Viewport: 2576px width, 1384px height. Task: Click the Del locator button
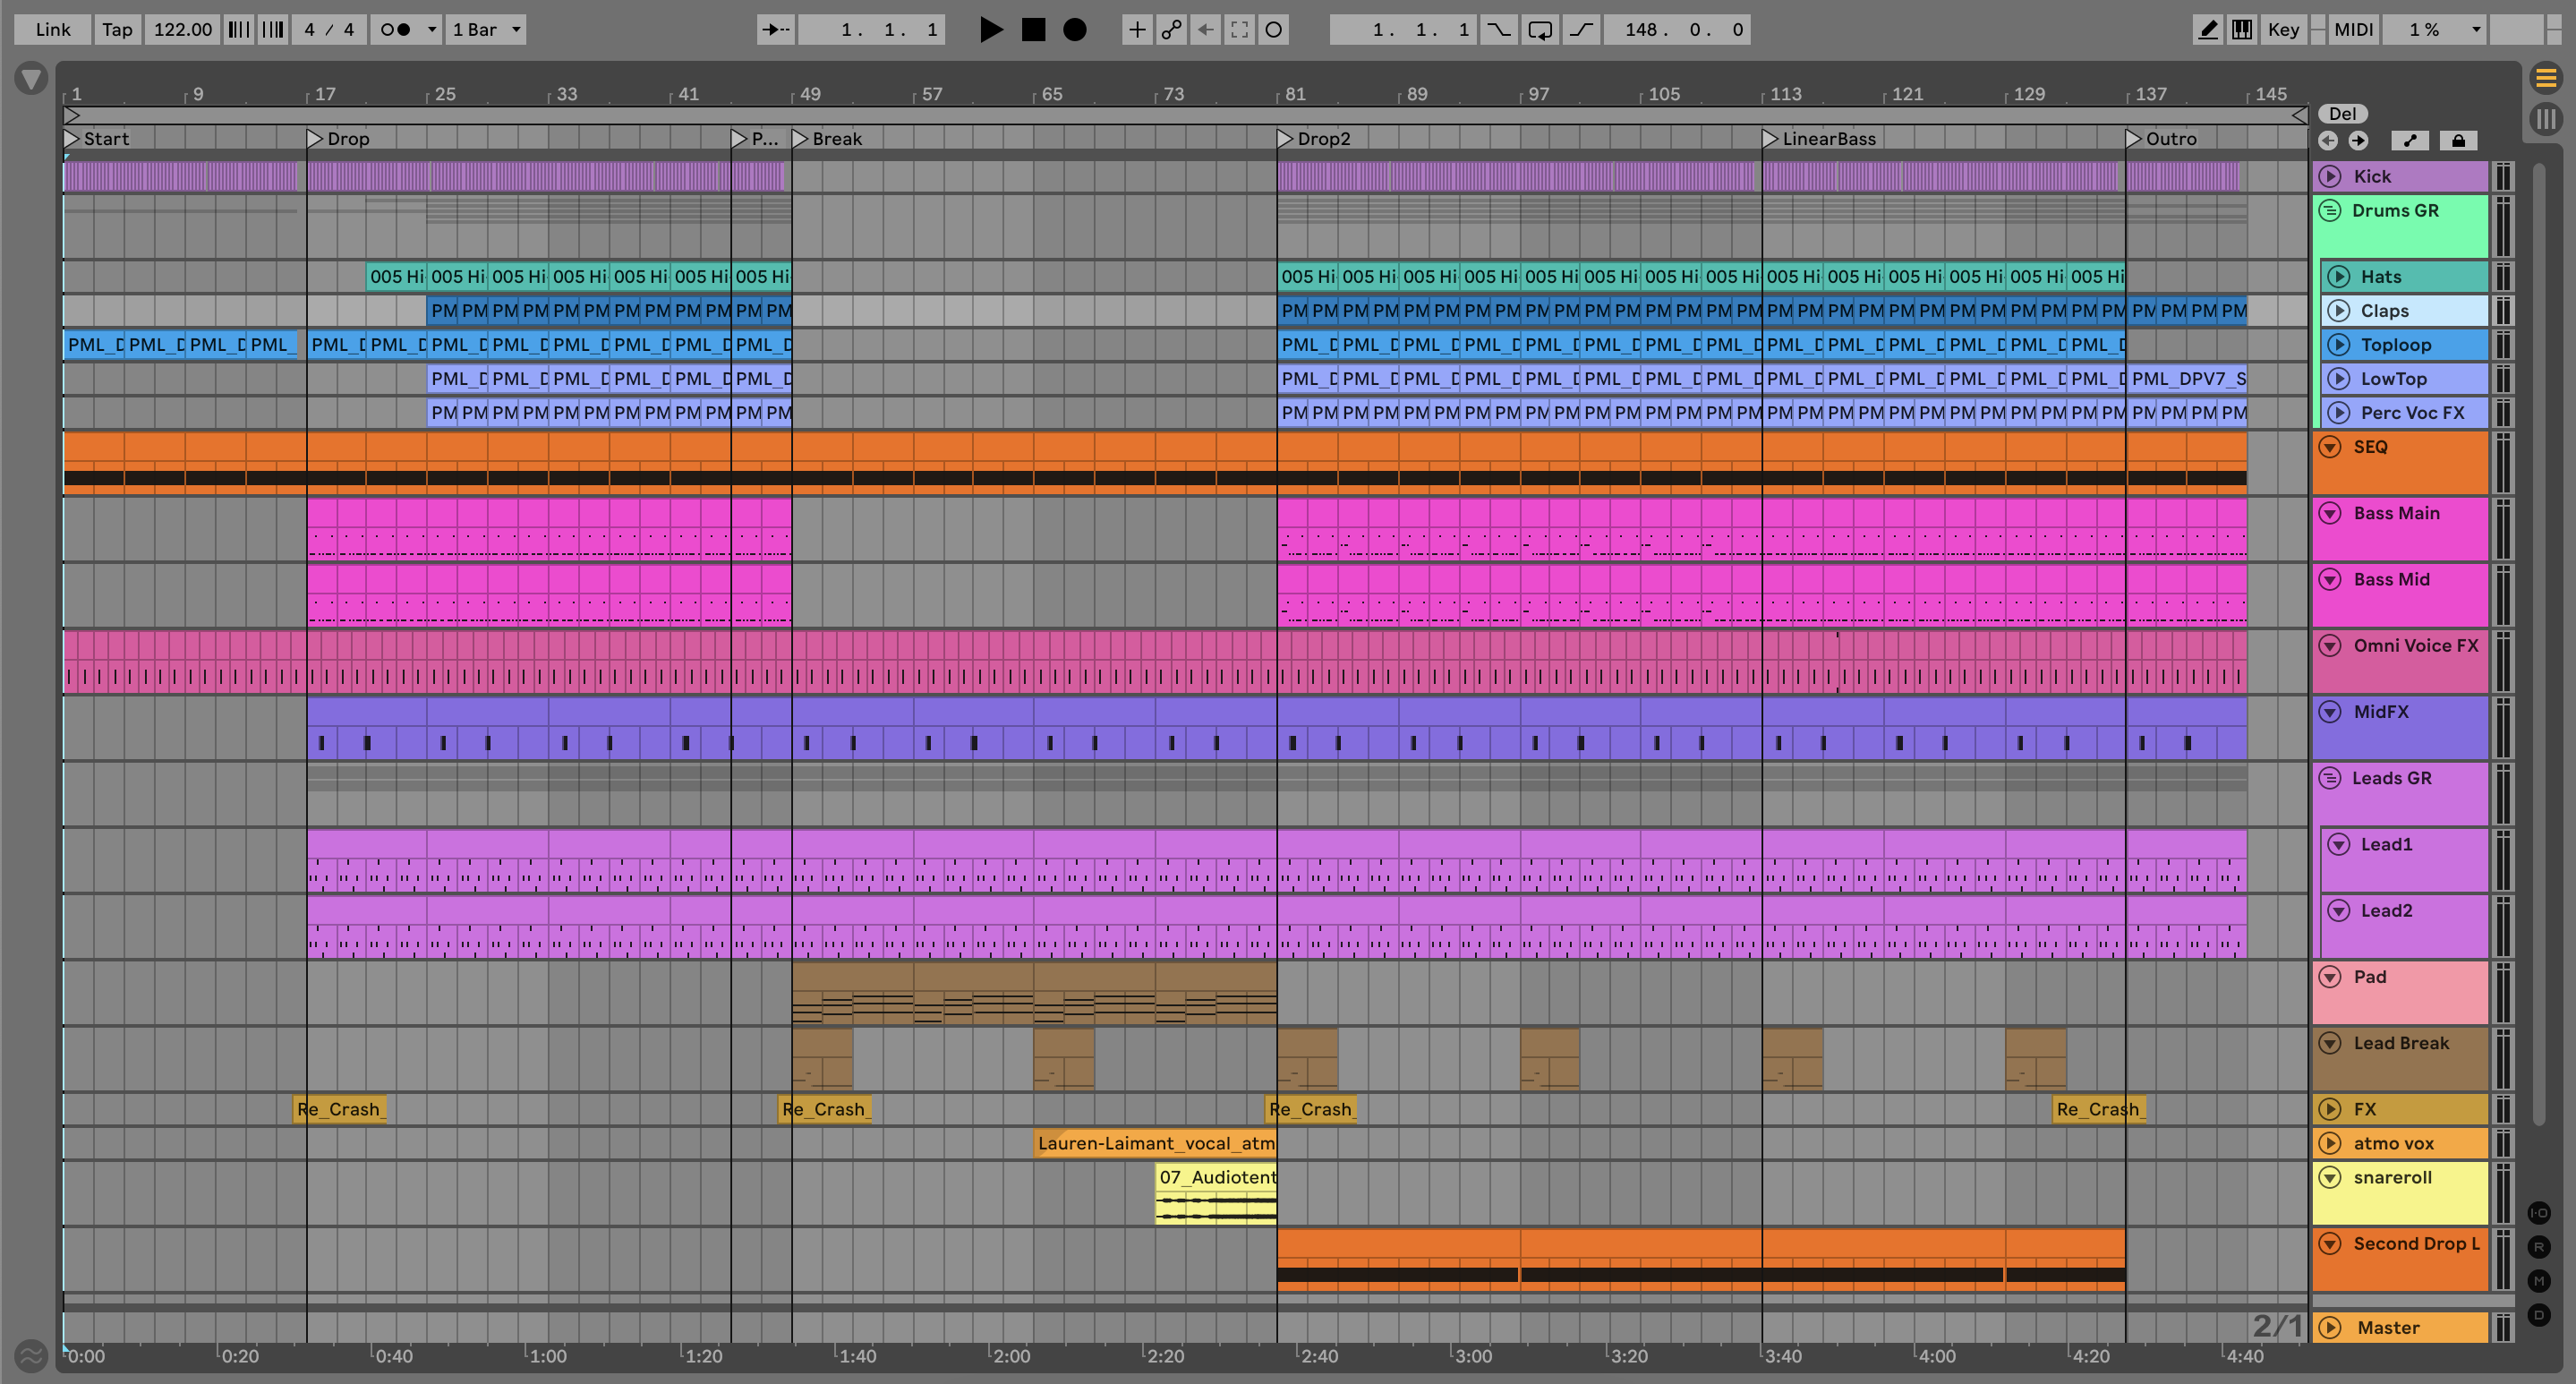2342,113
